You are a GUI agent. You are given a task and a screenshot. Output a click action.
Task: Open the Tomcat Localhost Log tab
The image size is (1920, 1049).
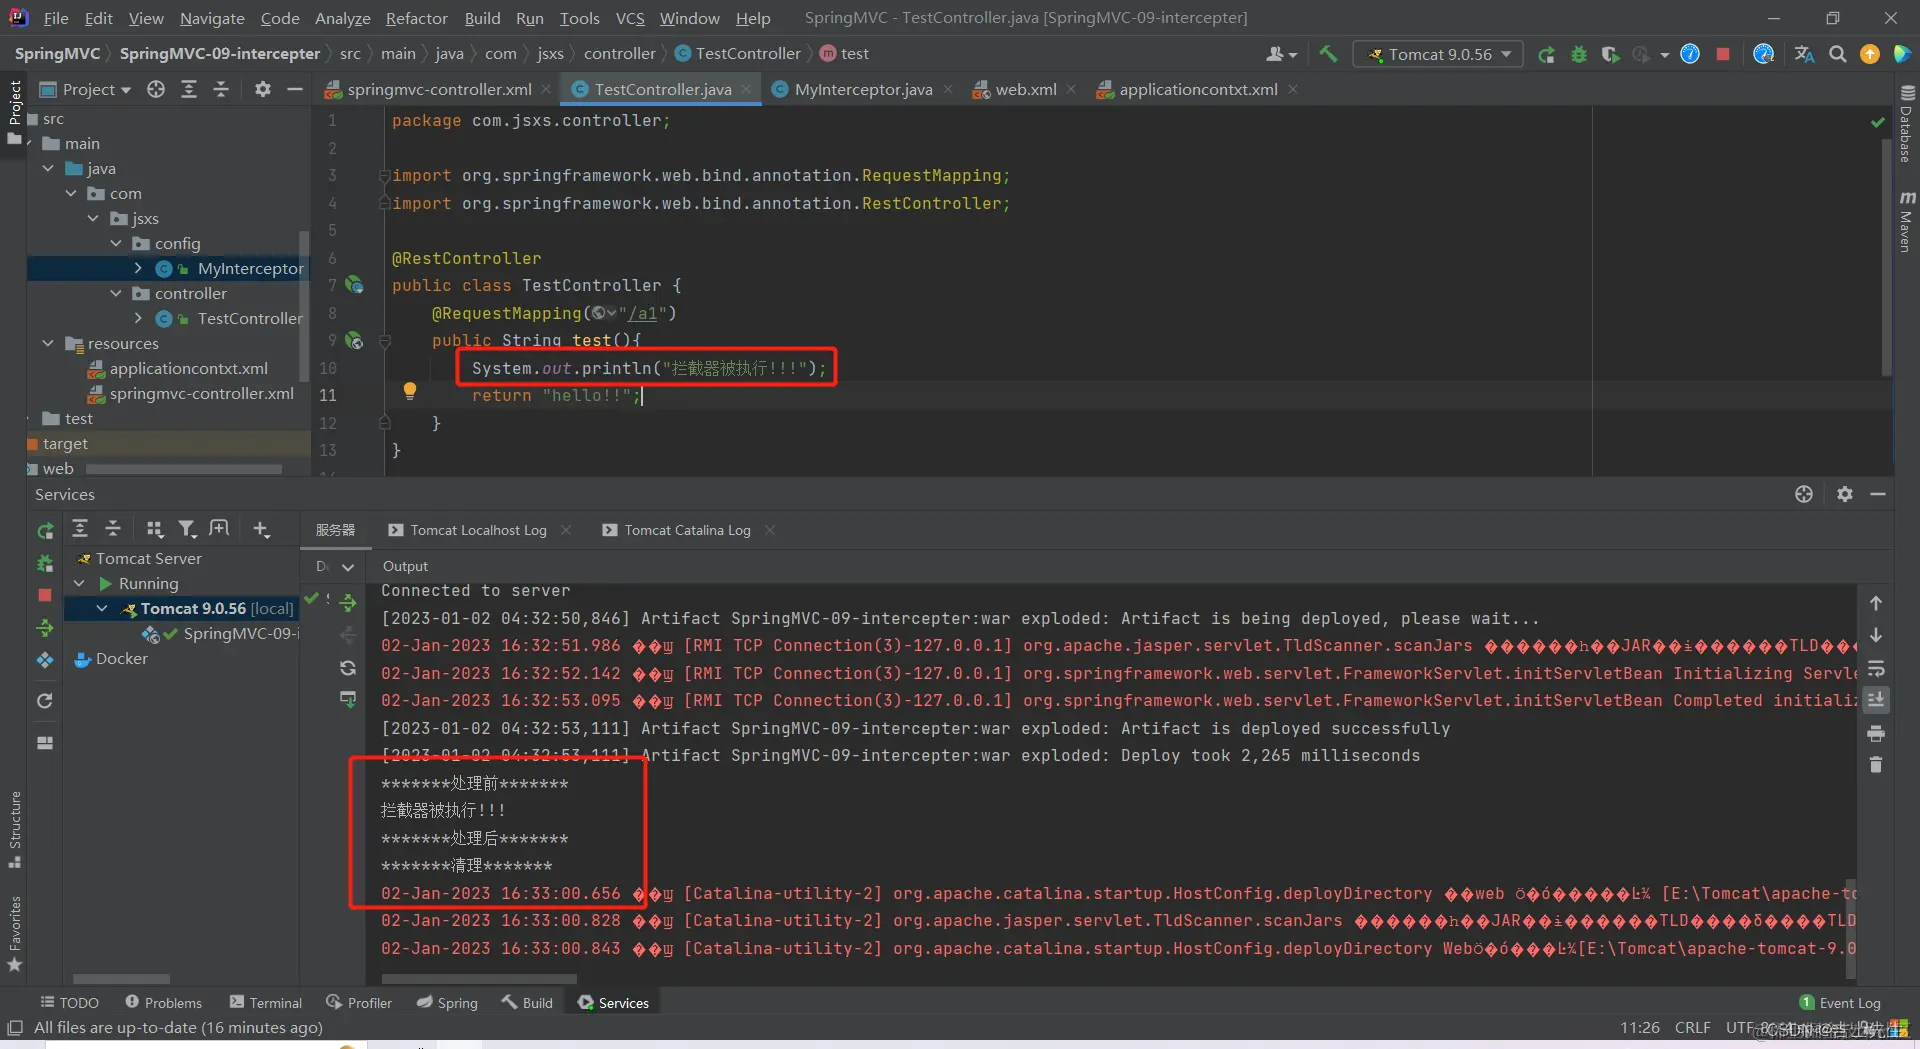[478, 530]
